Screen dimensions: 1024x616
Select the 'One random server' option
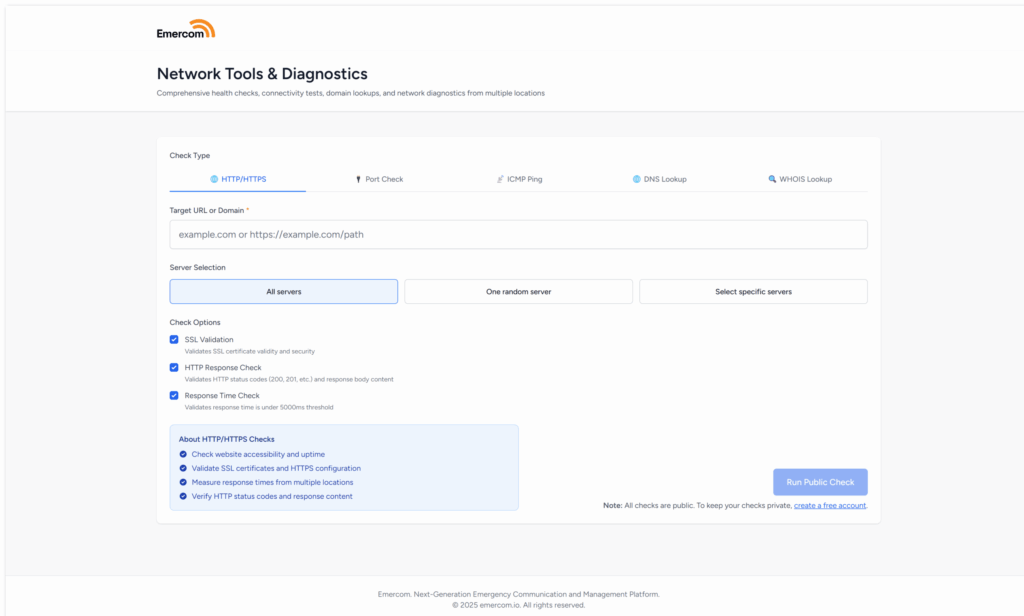[518, 291]
